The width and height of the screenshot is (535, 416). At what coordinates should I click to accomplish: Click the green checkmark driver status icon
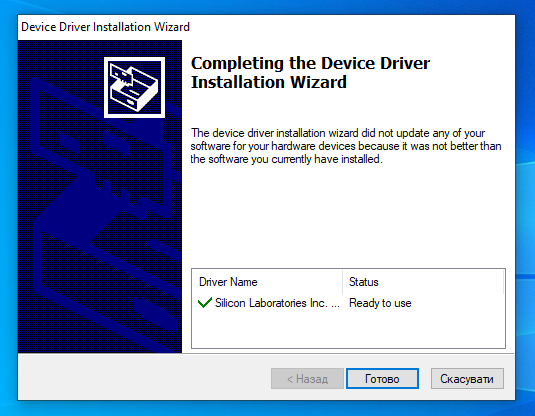pos(205,302)
